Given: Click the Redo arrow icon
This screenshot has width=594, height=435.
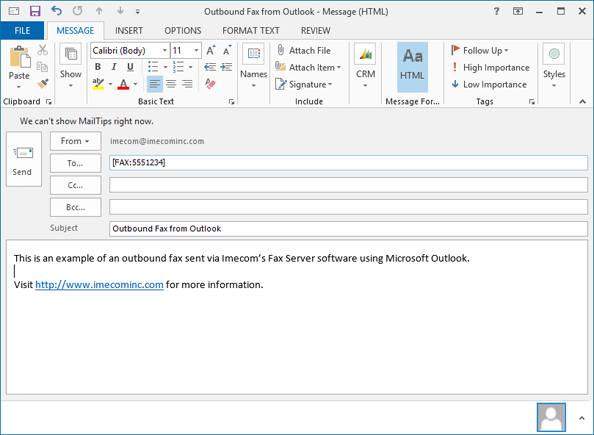Looking at the screenshot, I should tap(78, 11).
